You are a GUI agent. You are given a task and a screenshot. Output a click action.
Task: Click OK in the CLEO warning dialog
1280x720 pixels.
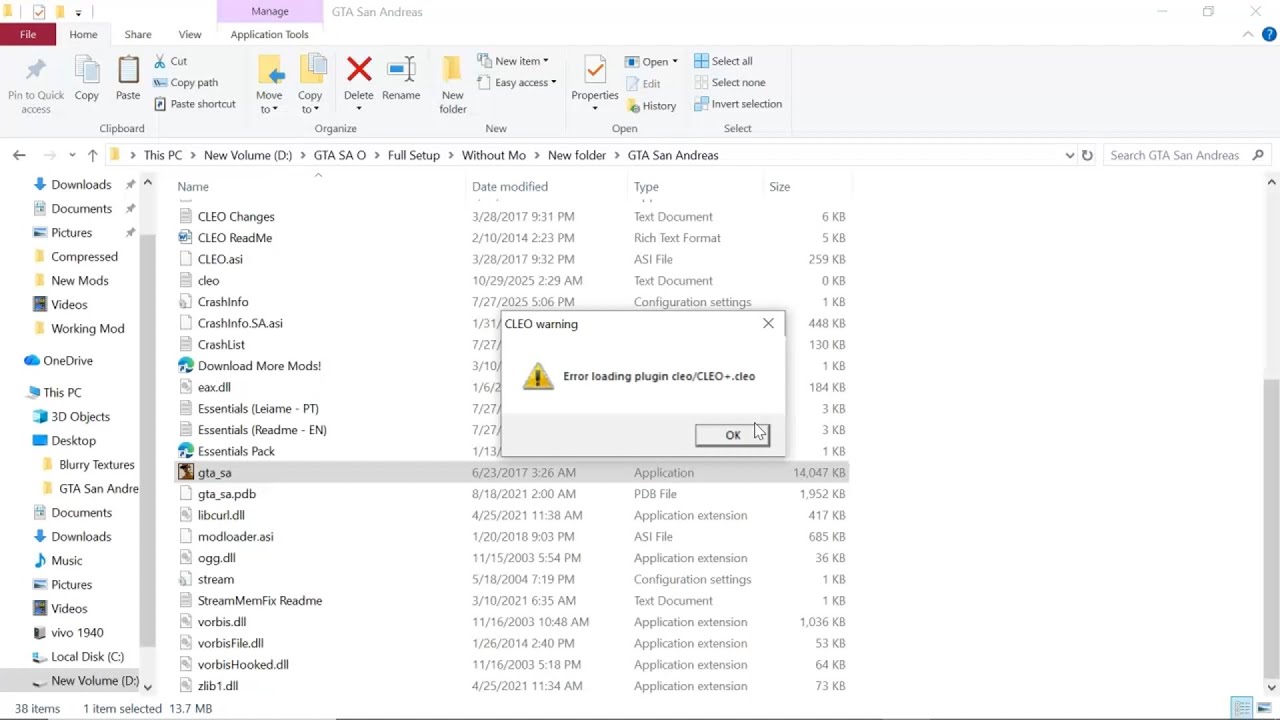(x=733, y=435)
